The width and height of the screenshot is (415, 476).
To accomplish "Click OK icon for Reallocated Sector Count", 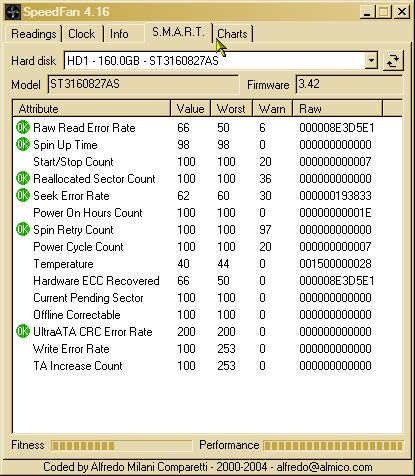I will [x=23, y=178].
